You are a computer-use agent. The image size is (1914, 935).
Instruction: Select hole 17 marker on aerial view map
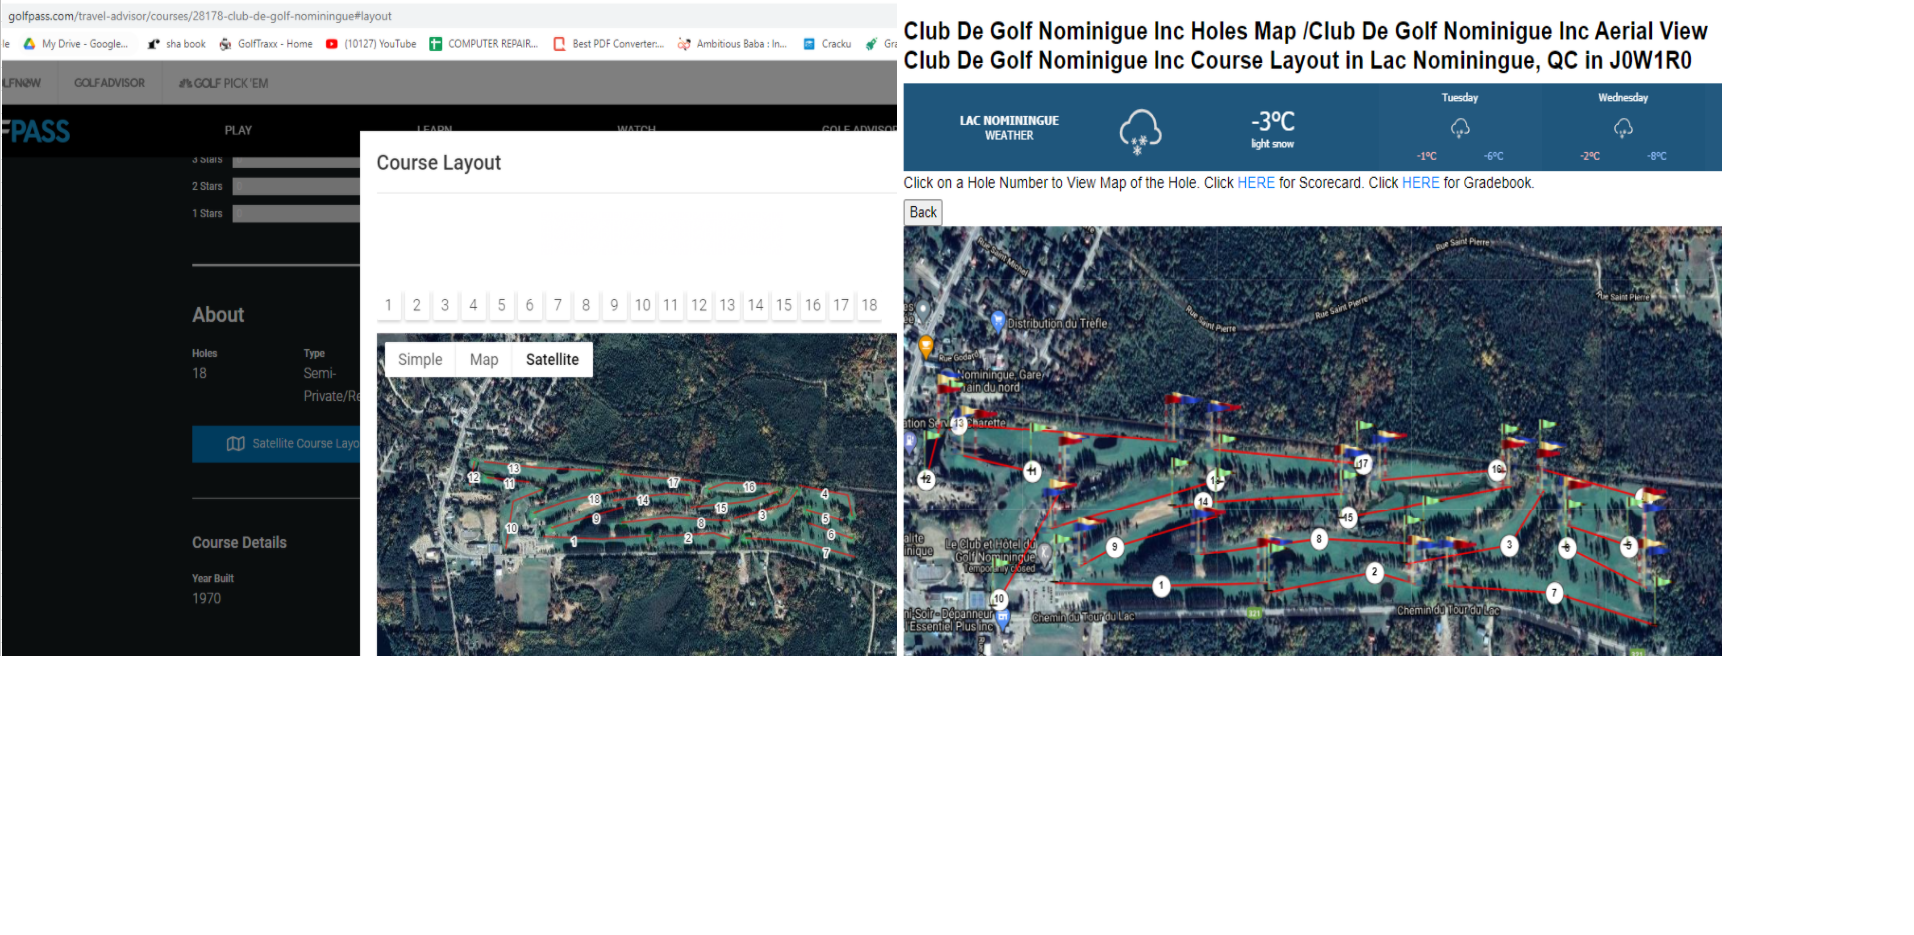(1362, 463)
